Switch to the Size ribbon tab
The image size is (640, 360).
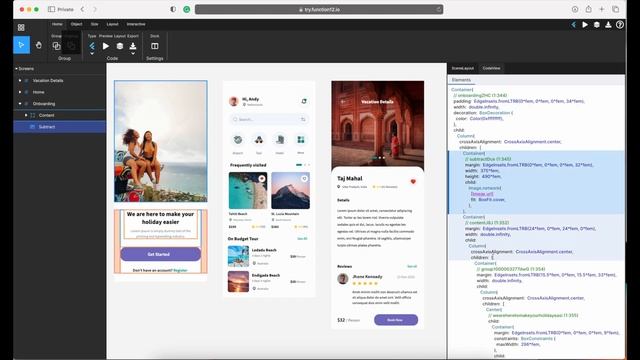coord(94,24)
